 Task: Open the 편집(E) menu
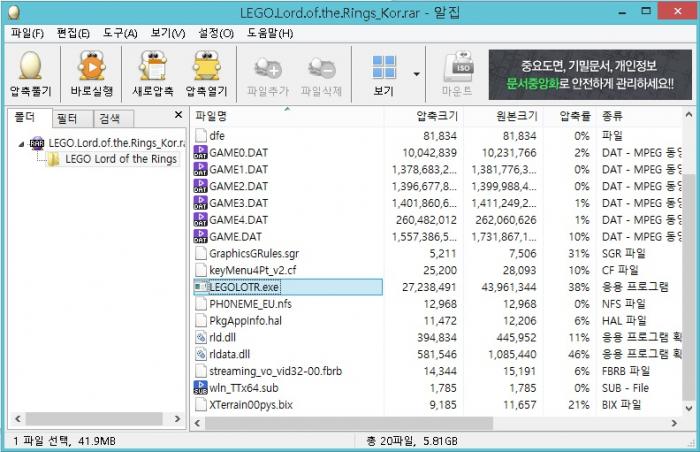[x=73, y=33]
